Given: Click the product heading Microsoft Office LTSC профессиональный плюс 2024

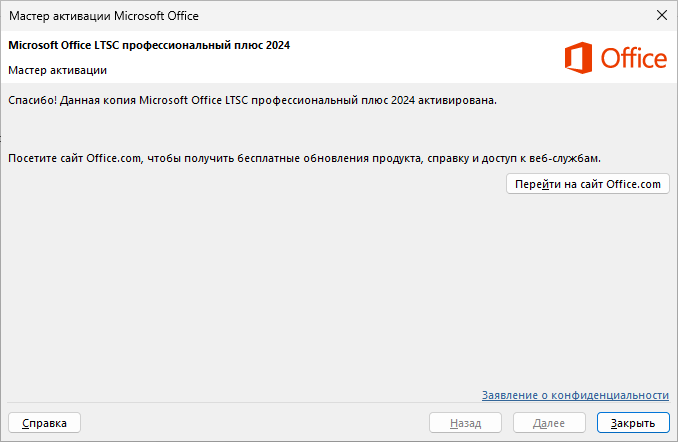Looking at the screenshot, I should pos(149,45).
